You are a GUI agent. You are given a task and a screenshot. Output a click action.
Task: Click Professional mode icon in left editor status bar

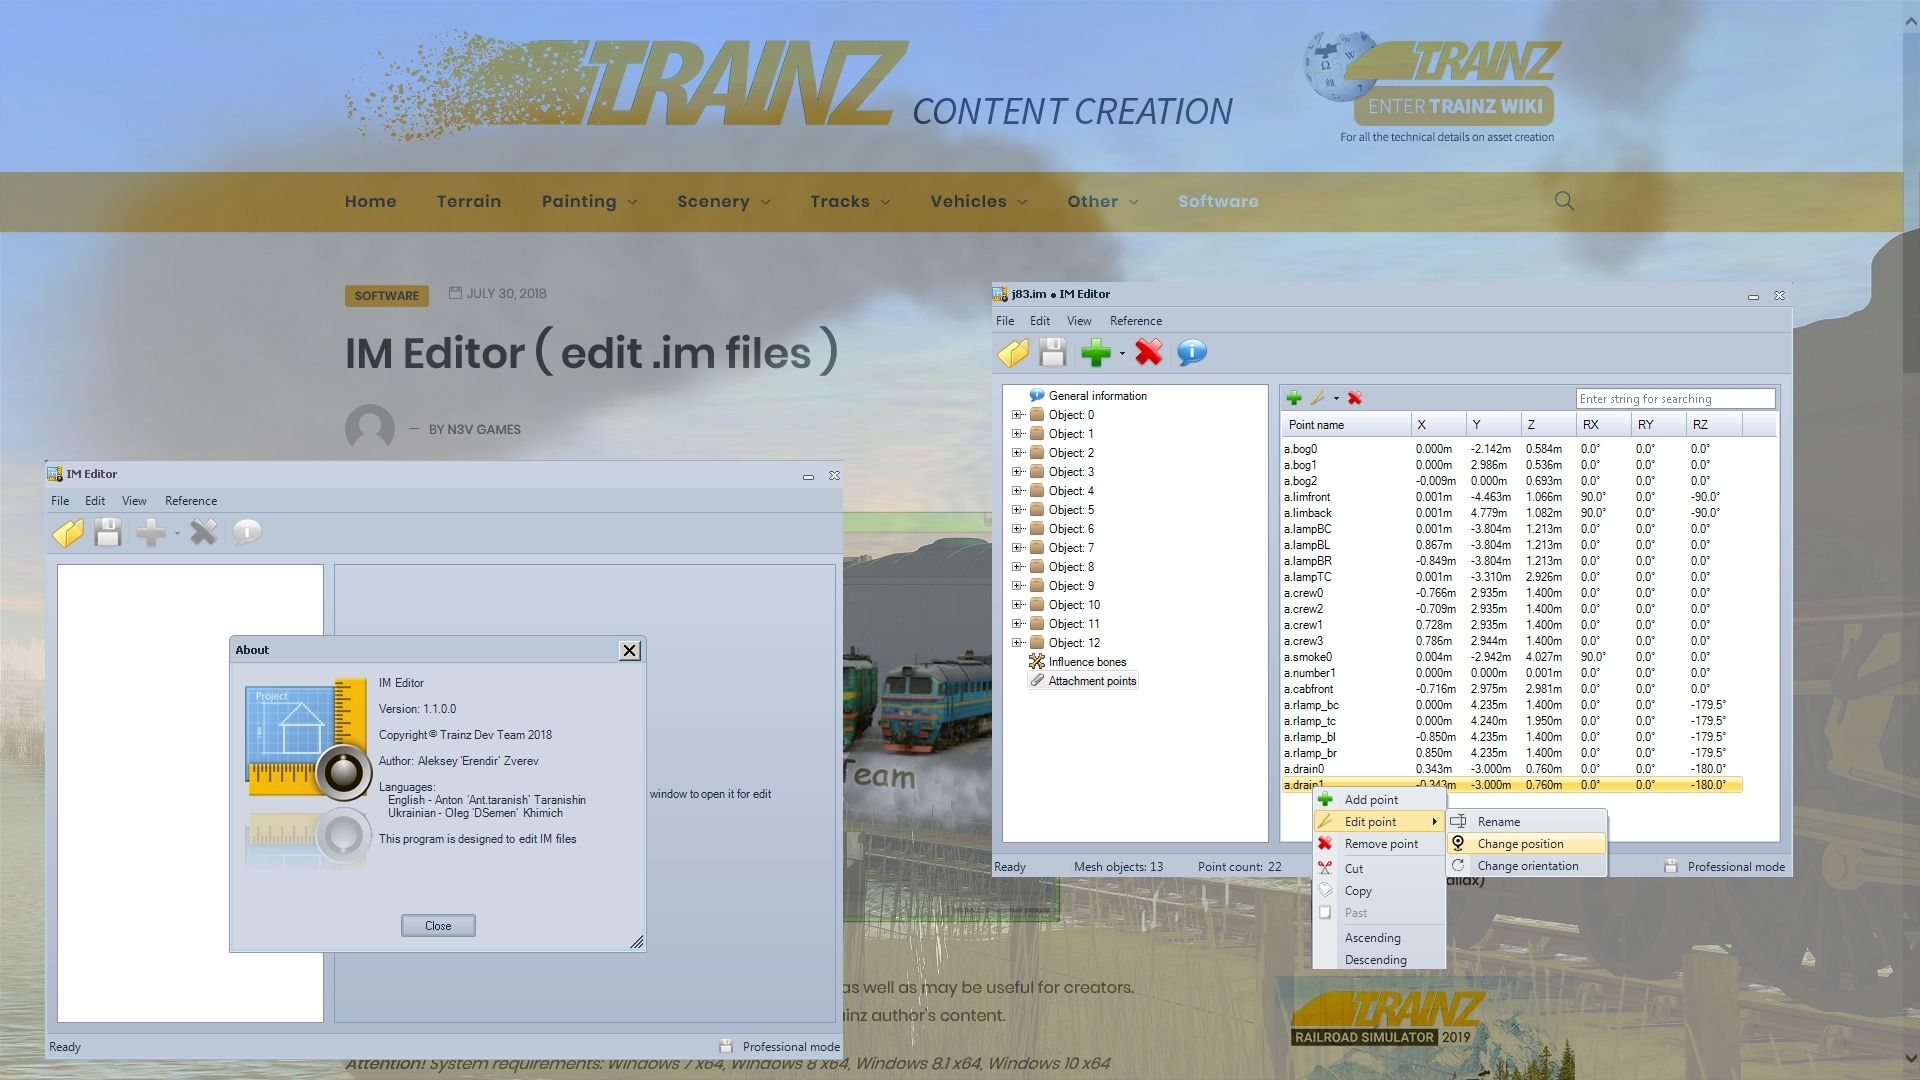(x=726, y=1046)
